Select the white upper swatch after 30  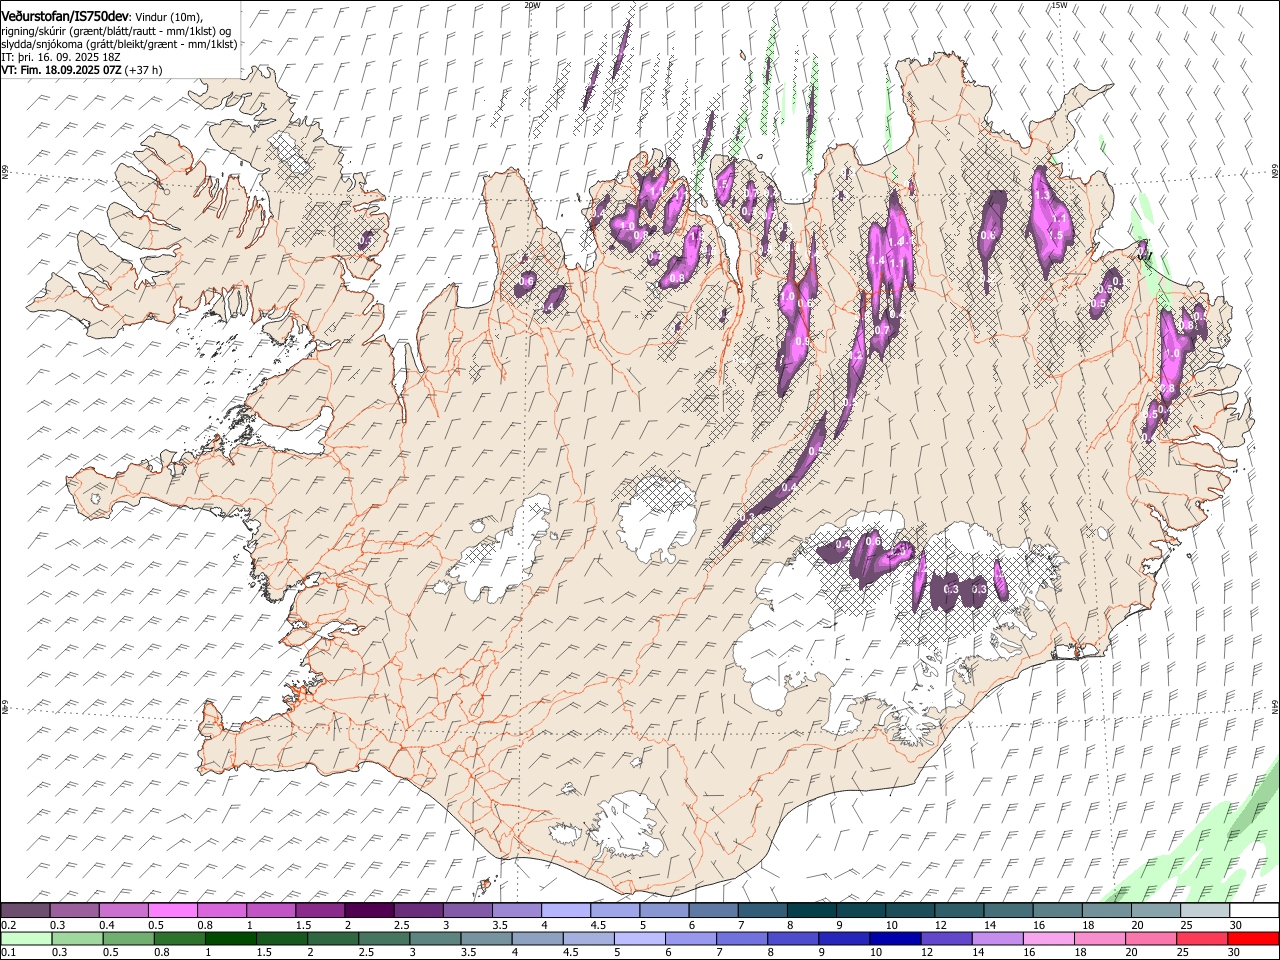tap(1253, 910)
